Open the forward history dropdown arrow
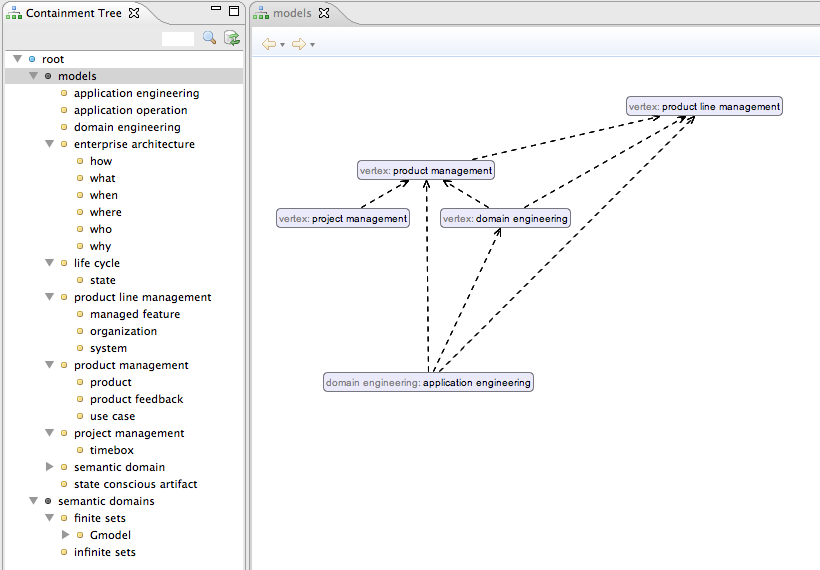Image resolution: width=820 pixels, height=570 pixels. point(313,45)
